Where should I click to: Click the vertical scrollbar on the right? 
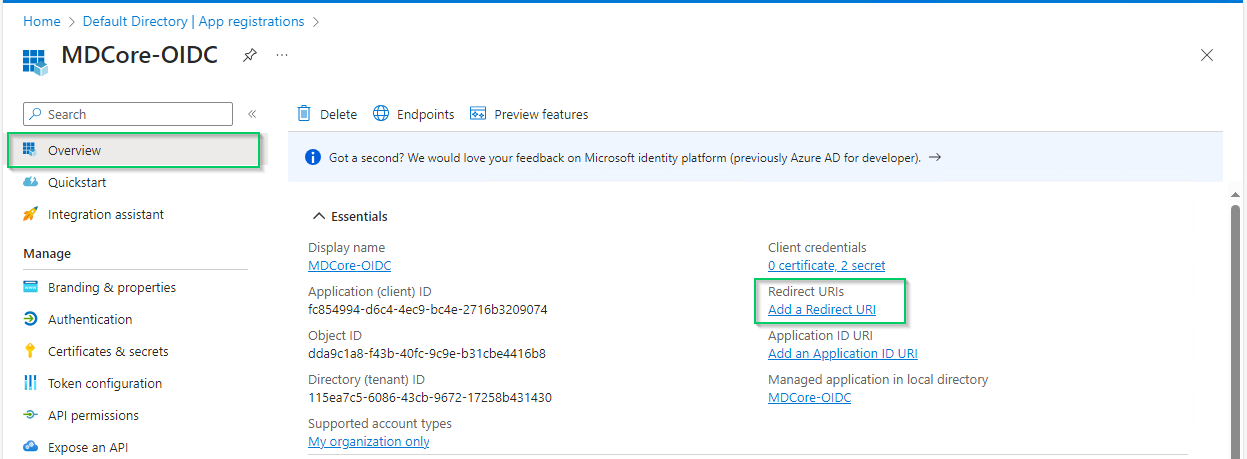pyautogui.click(x=1236, y=330)
